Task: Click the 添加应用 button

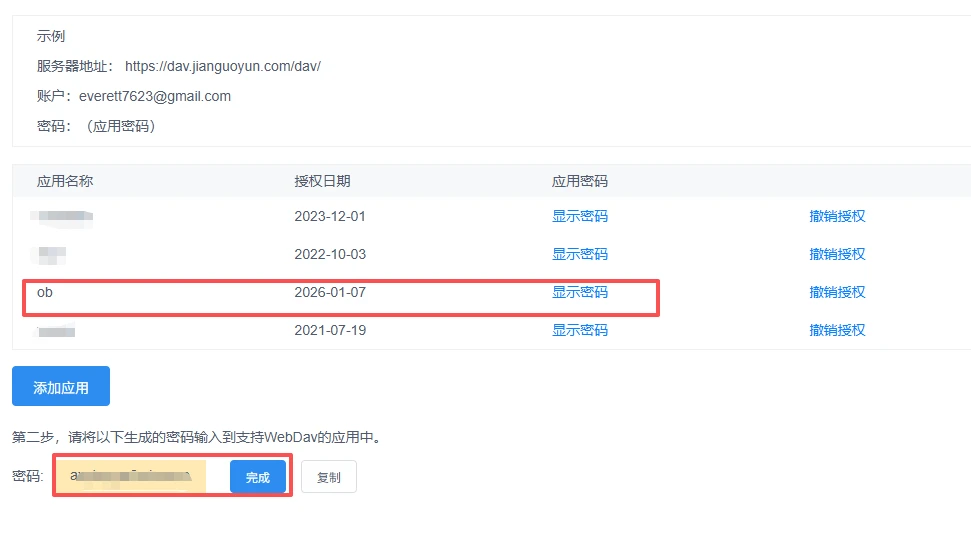Action: [x=61, y=387]
